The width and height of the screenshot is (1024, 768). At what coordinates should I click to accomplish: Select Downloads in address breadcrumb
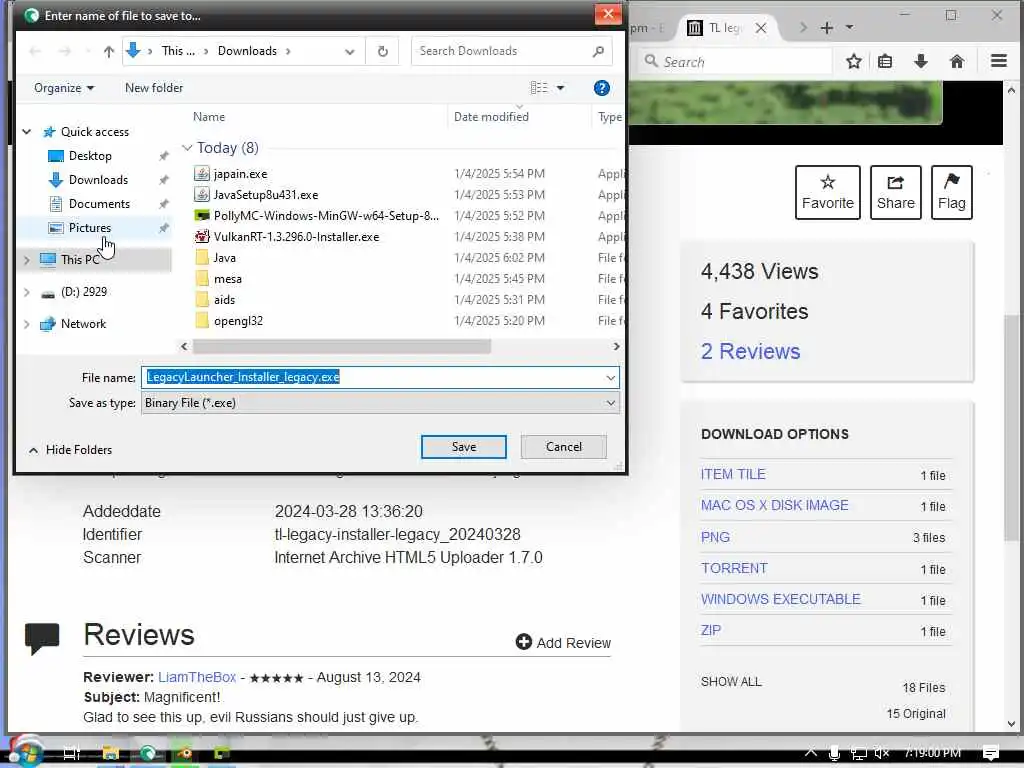pos(247,51)
